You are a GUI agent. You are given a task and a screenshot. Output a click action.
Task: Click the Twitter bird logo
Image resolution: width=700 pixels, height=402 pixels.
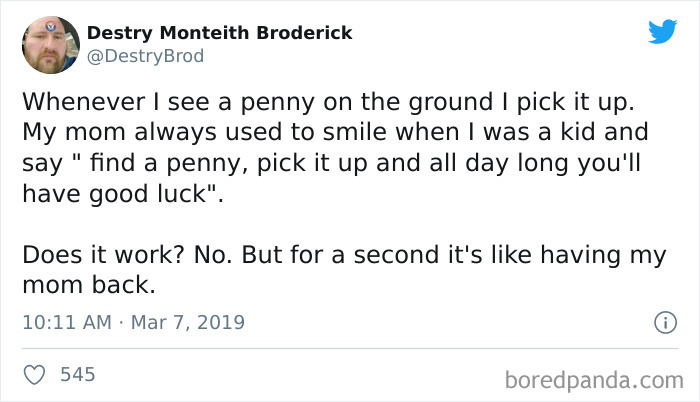(662, 32)
